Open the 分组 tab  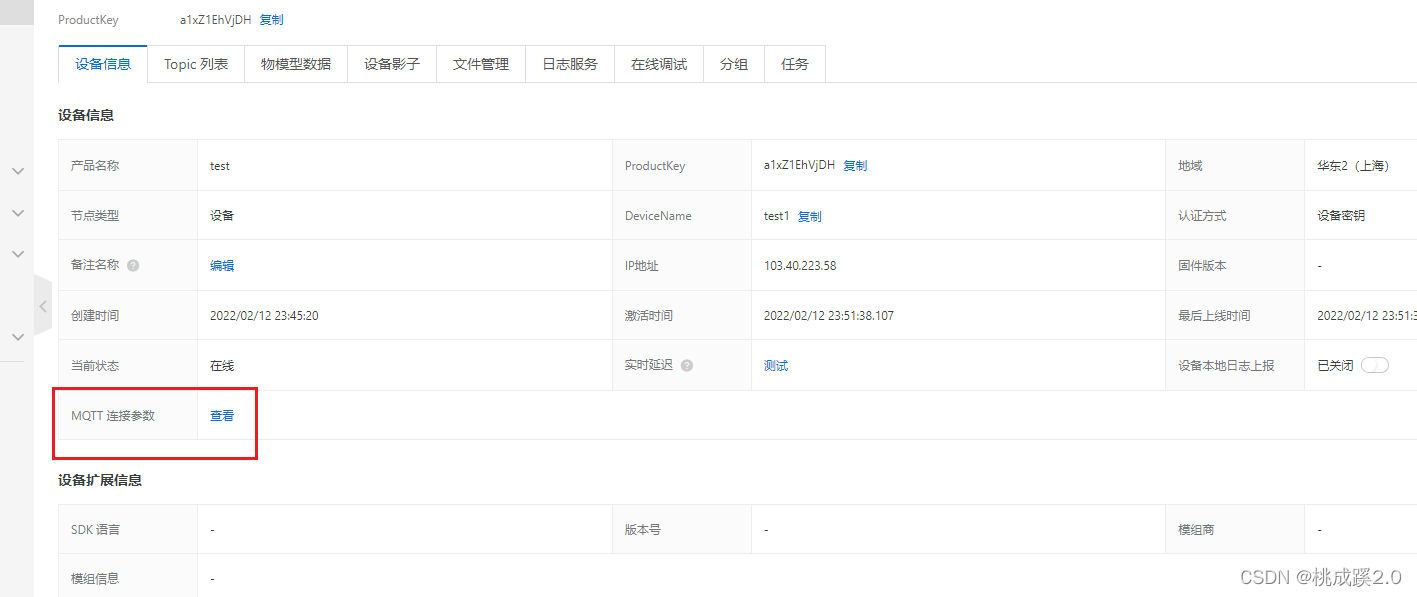[734, 64]
